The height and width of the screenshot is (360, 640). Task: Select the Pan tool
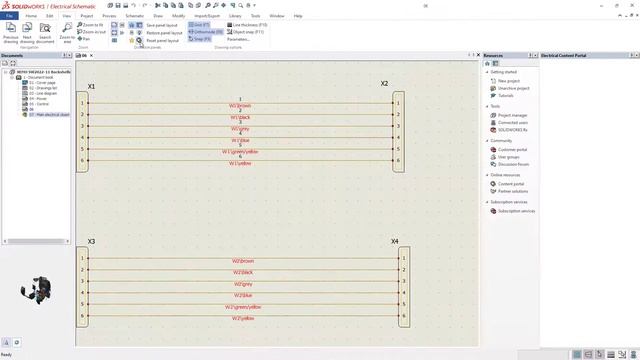(x=84, y=39)
